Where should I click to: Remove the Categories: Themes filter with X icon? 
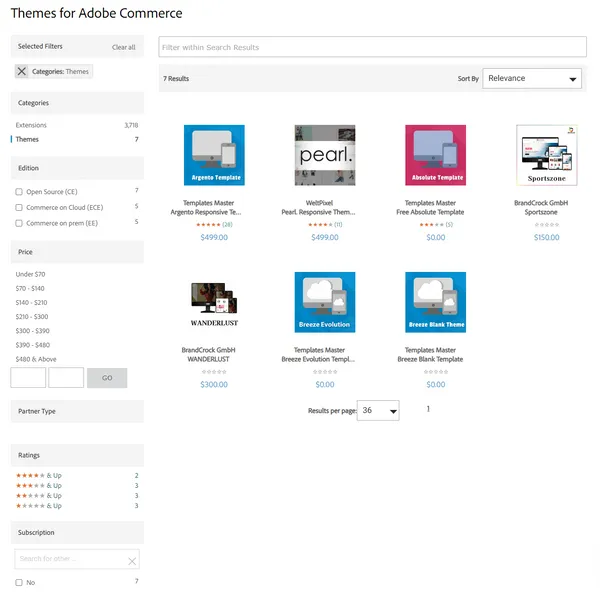22,71
